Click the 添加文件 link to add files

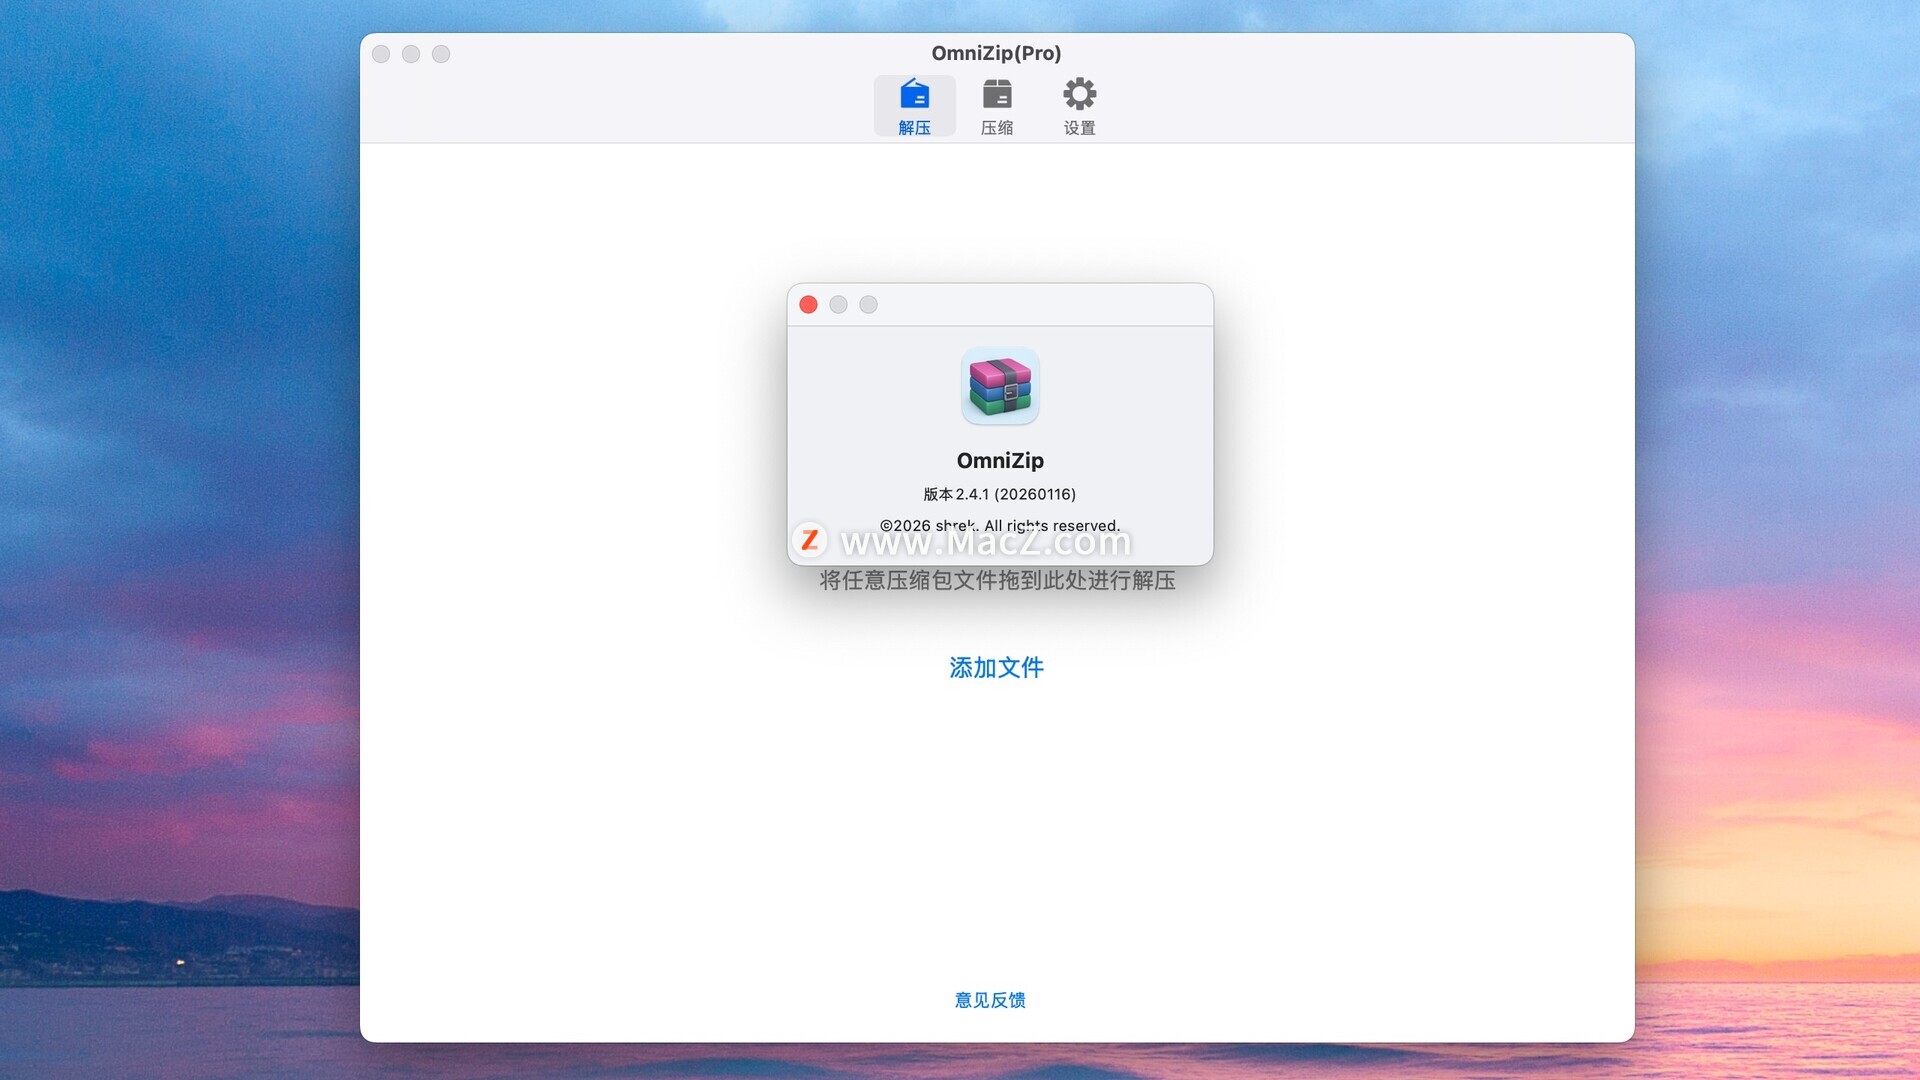(x=996, y=667)
